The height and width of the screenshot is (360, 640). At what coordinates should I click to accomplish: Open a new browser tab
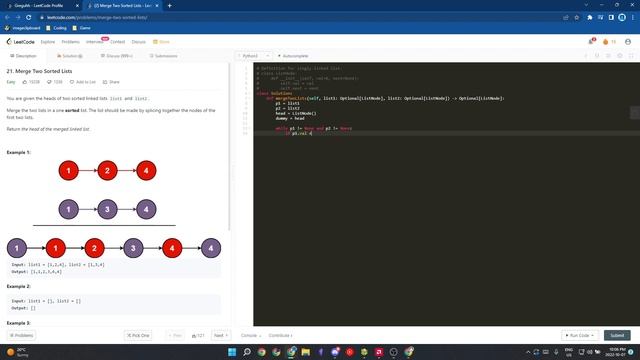[169, 6]
